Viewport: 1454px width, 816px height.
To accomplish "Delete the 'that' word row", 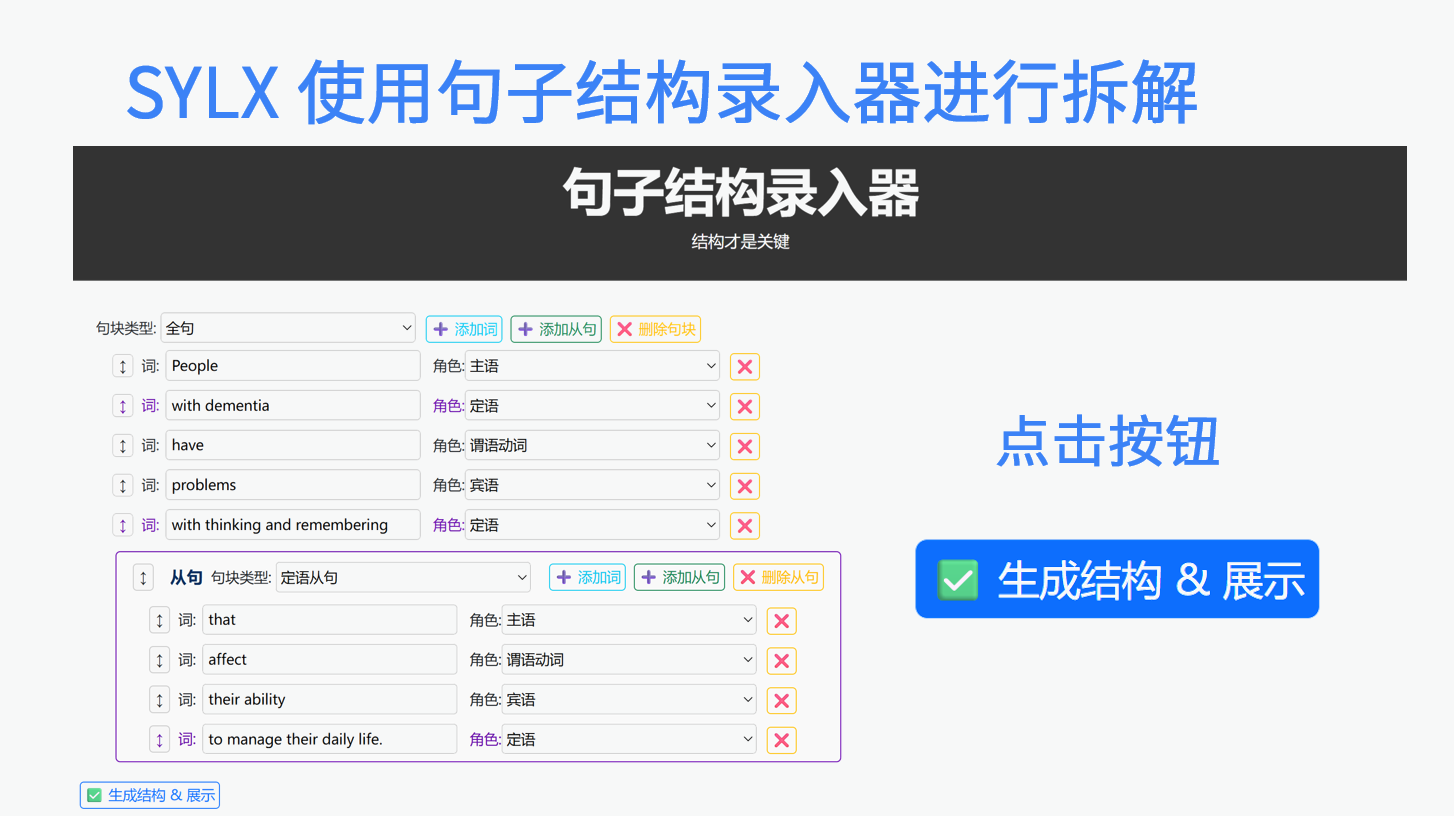I will coord(782,621).
